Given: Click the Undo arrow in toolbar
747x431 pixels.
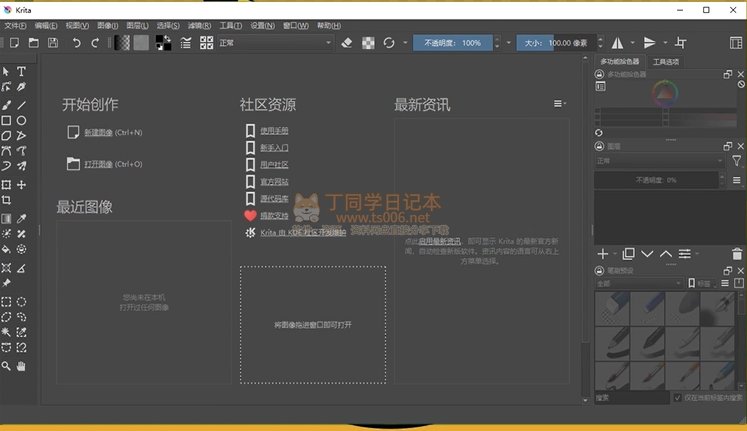Looking at the screenshot, I should tap(77, 43).
